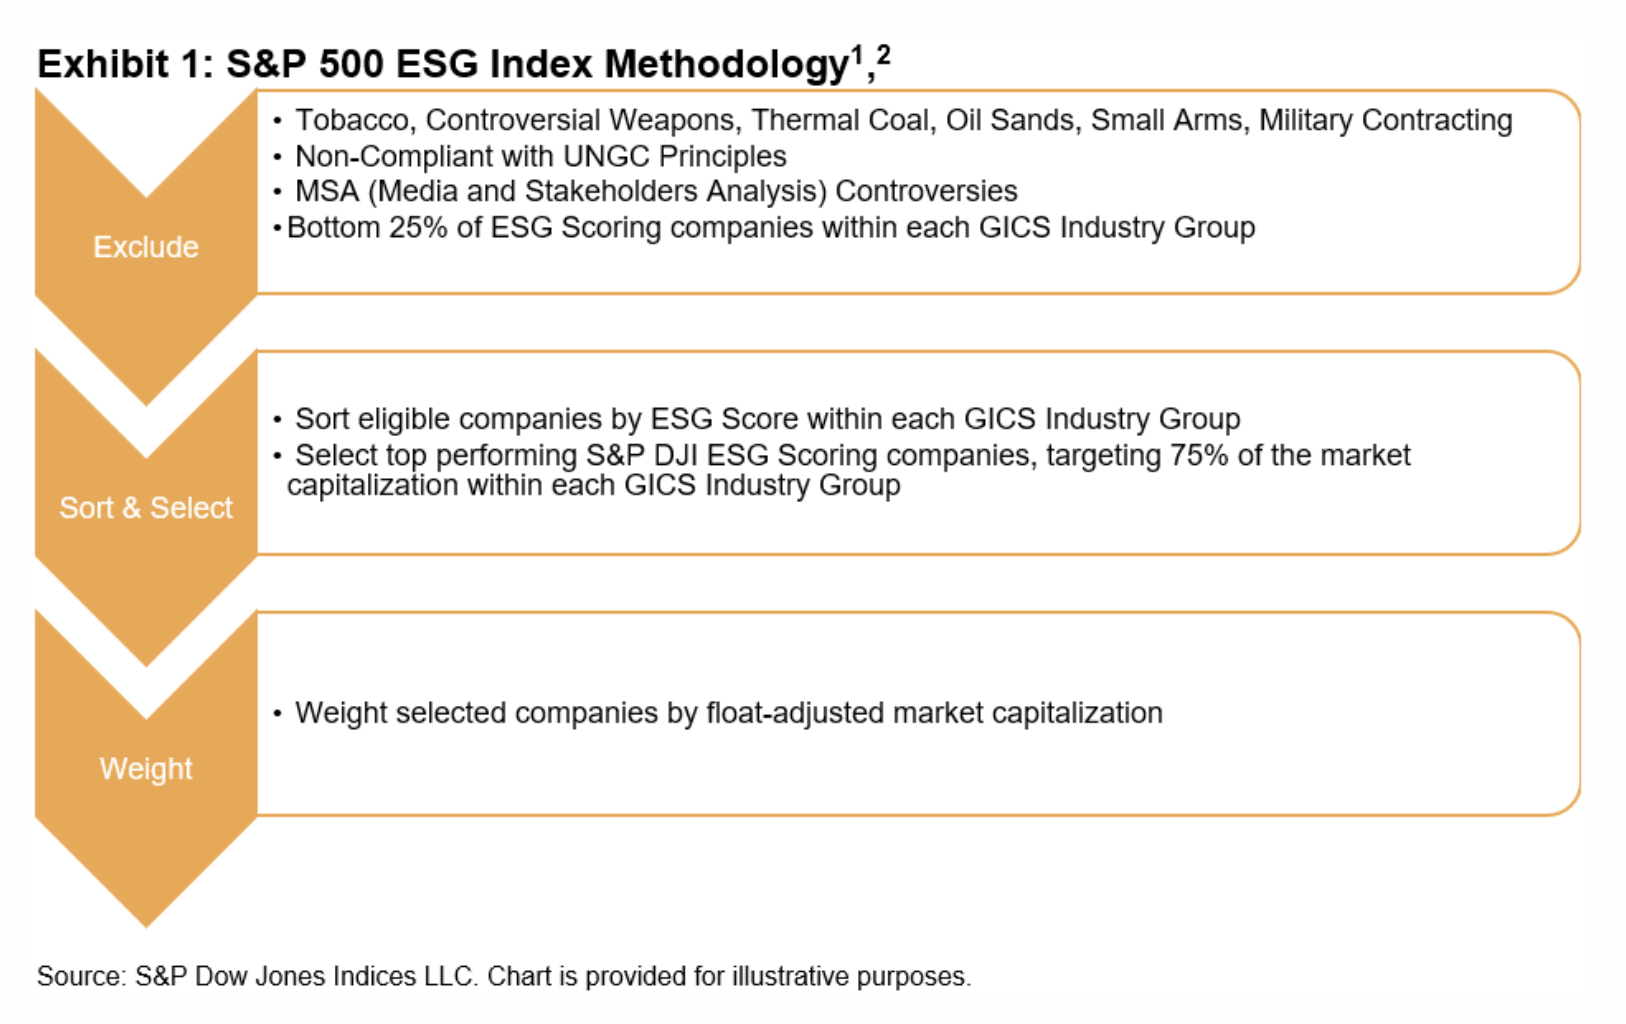The height and width of the screenshot is (1024, 1626).
Task: Click the Weight chevron label
Action: coord(146,769)
